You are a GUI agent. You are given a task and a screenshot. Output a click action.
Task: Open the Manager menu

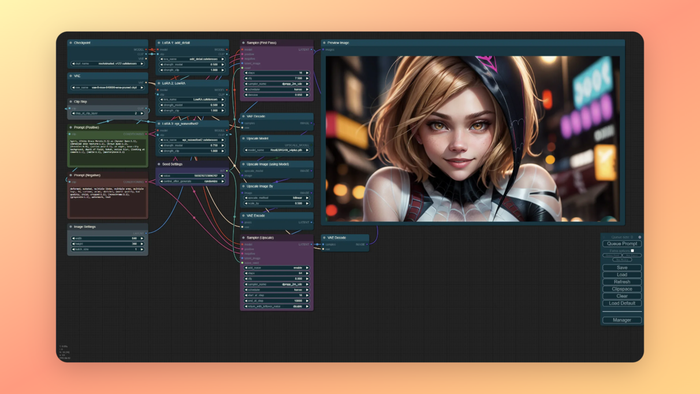point(622,320)
